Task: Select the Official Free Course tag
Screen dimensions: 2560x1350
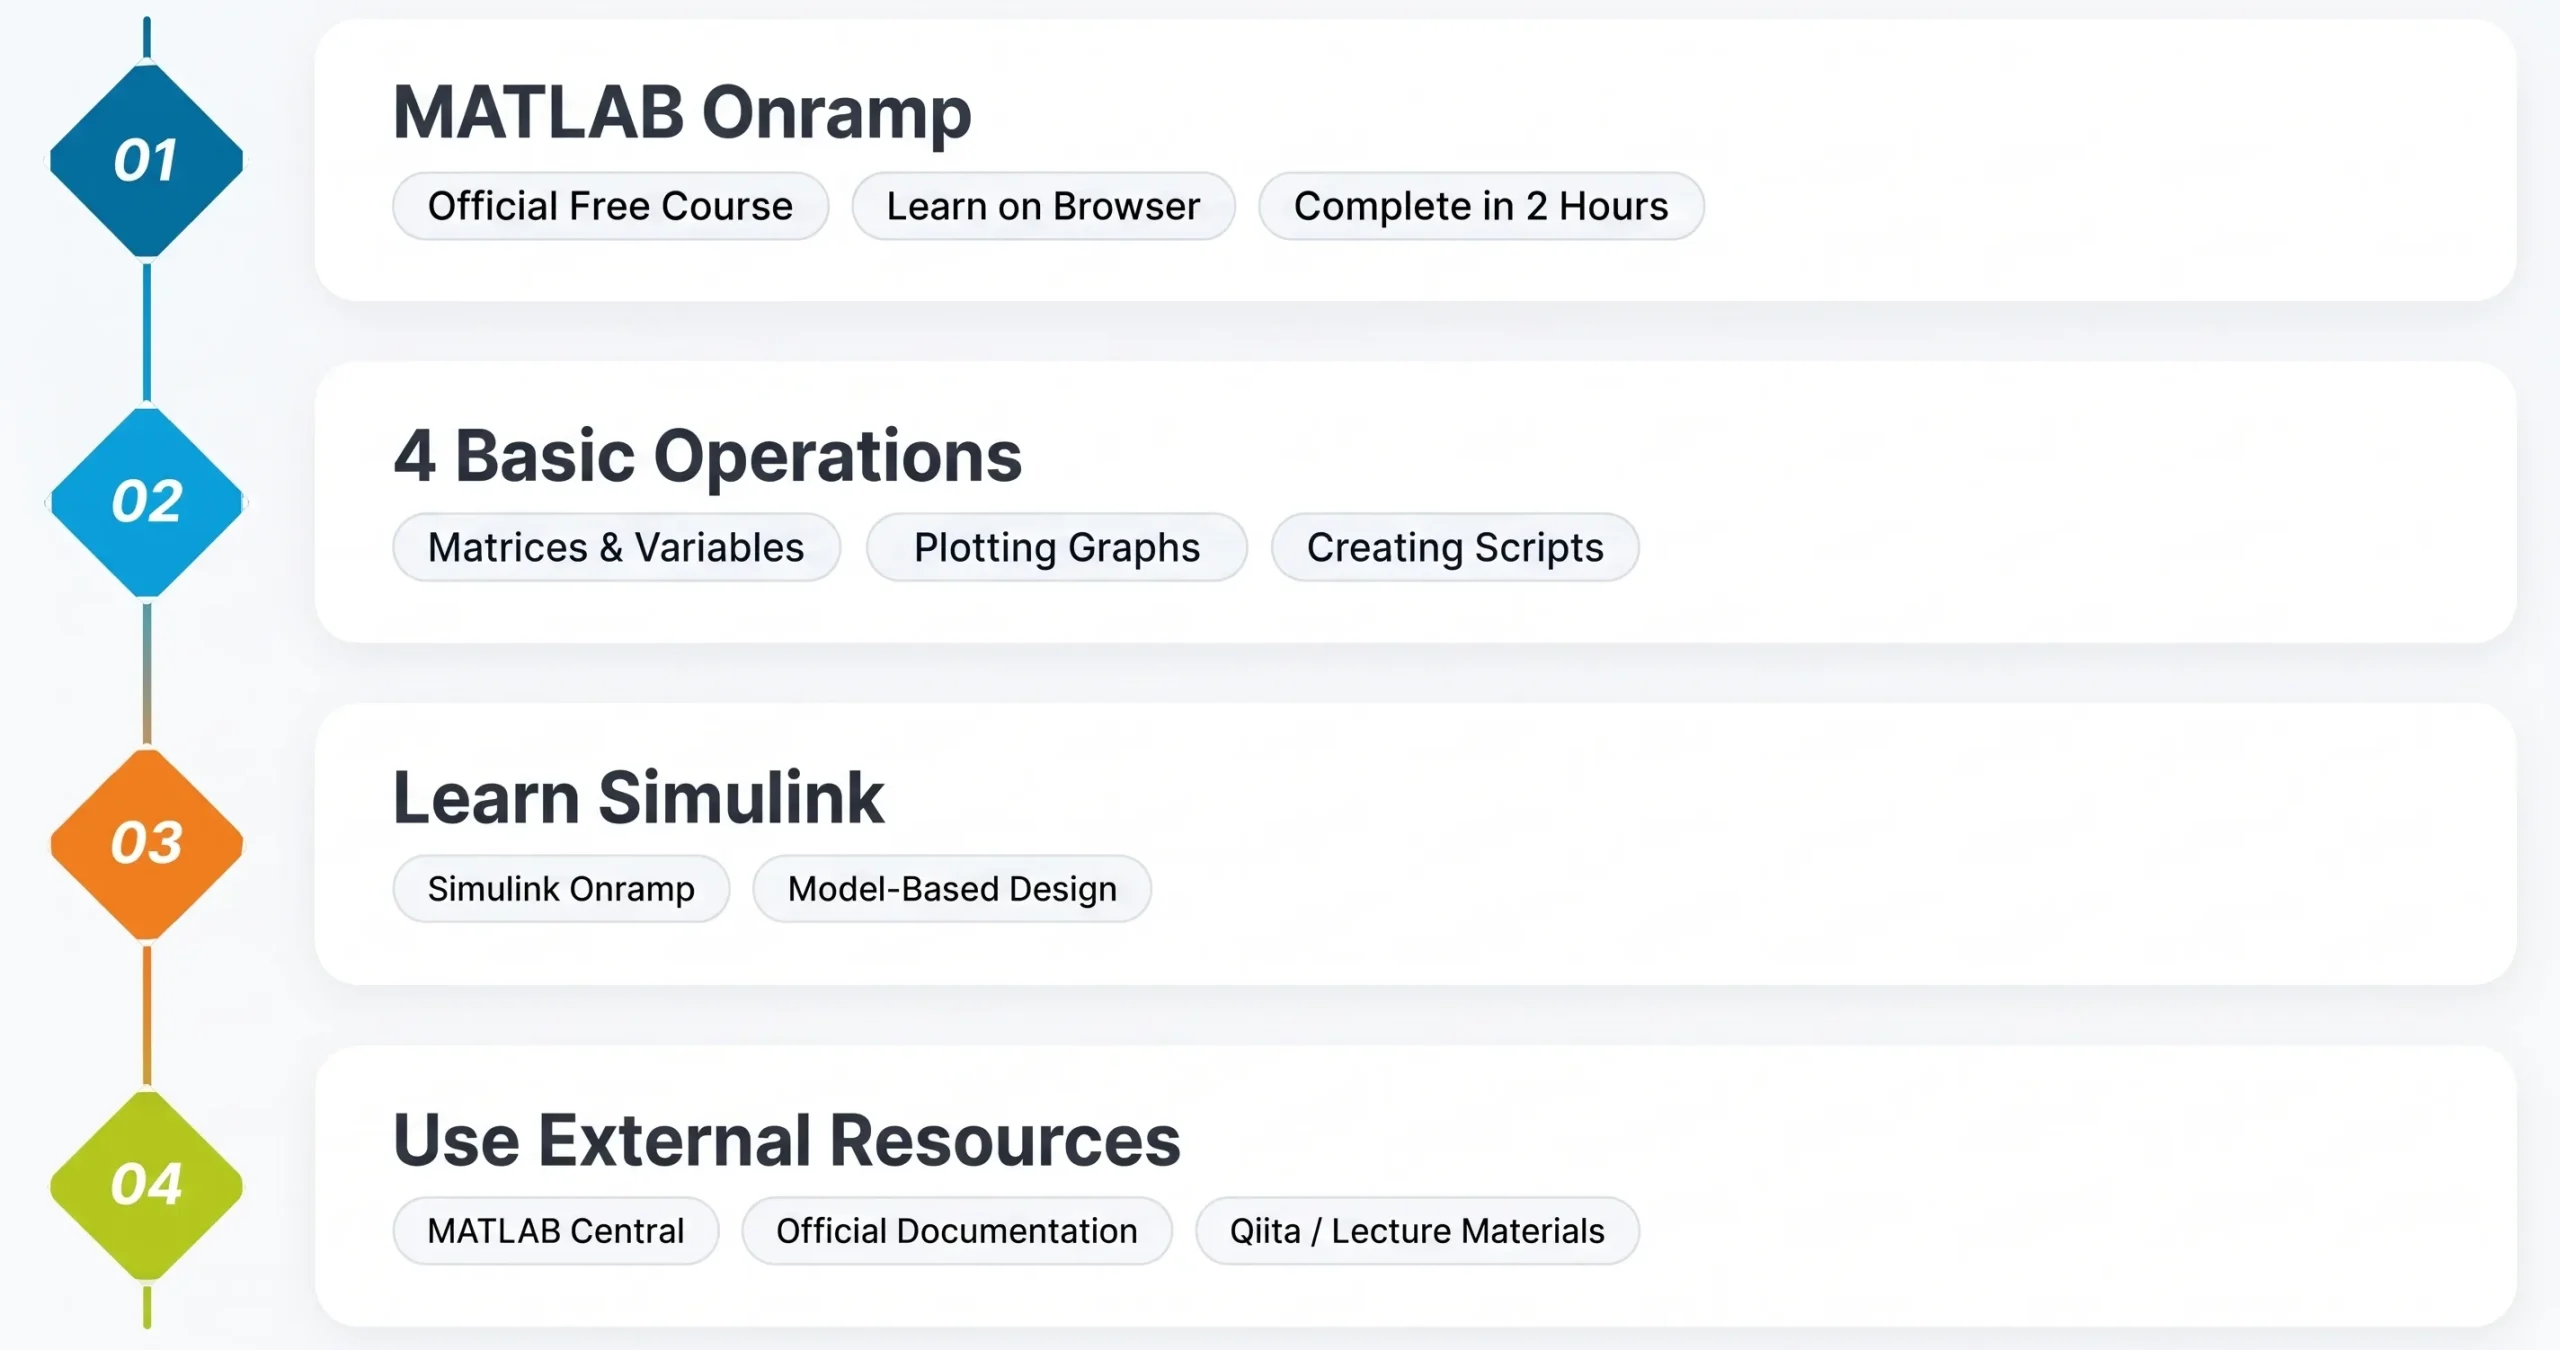Action: click(610, 206)
